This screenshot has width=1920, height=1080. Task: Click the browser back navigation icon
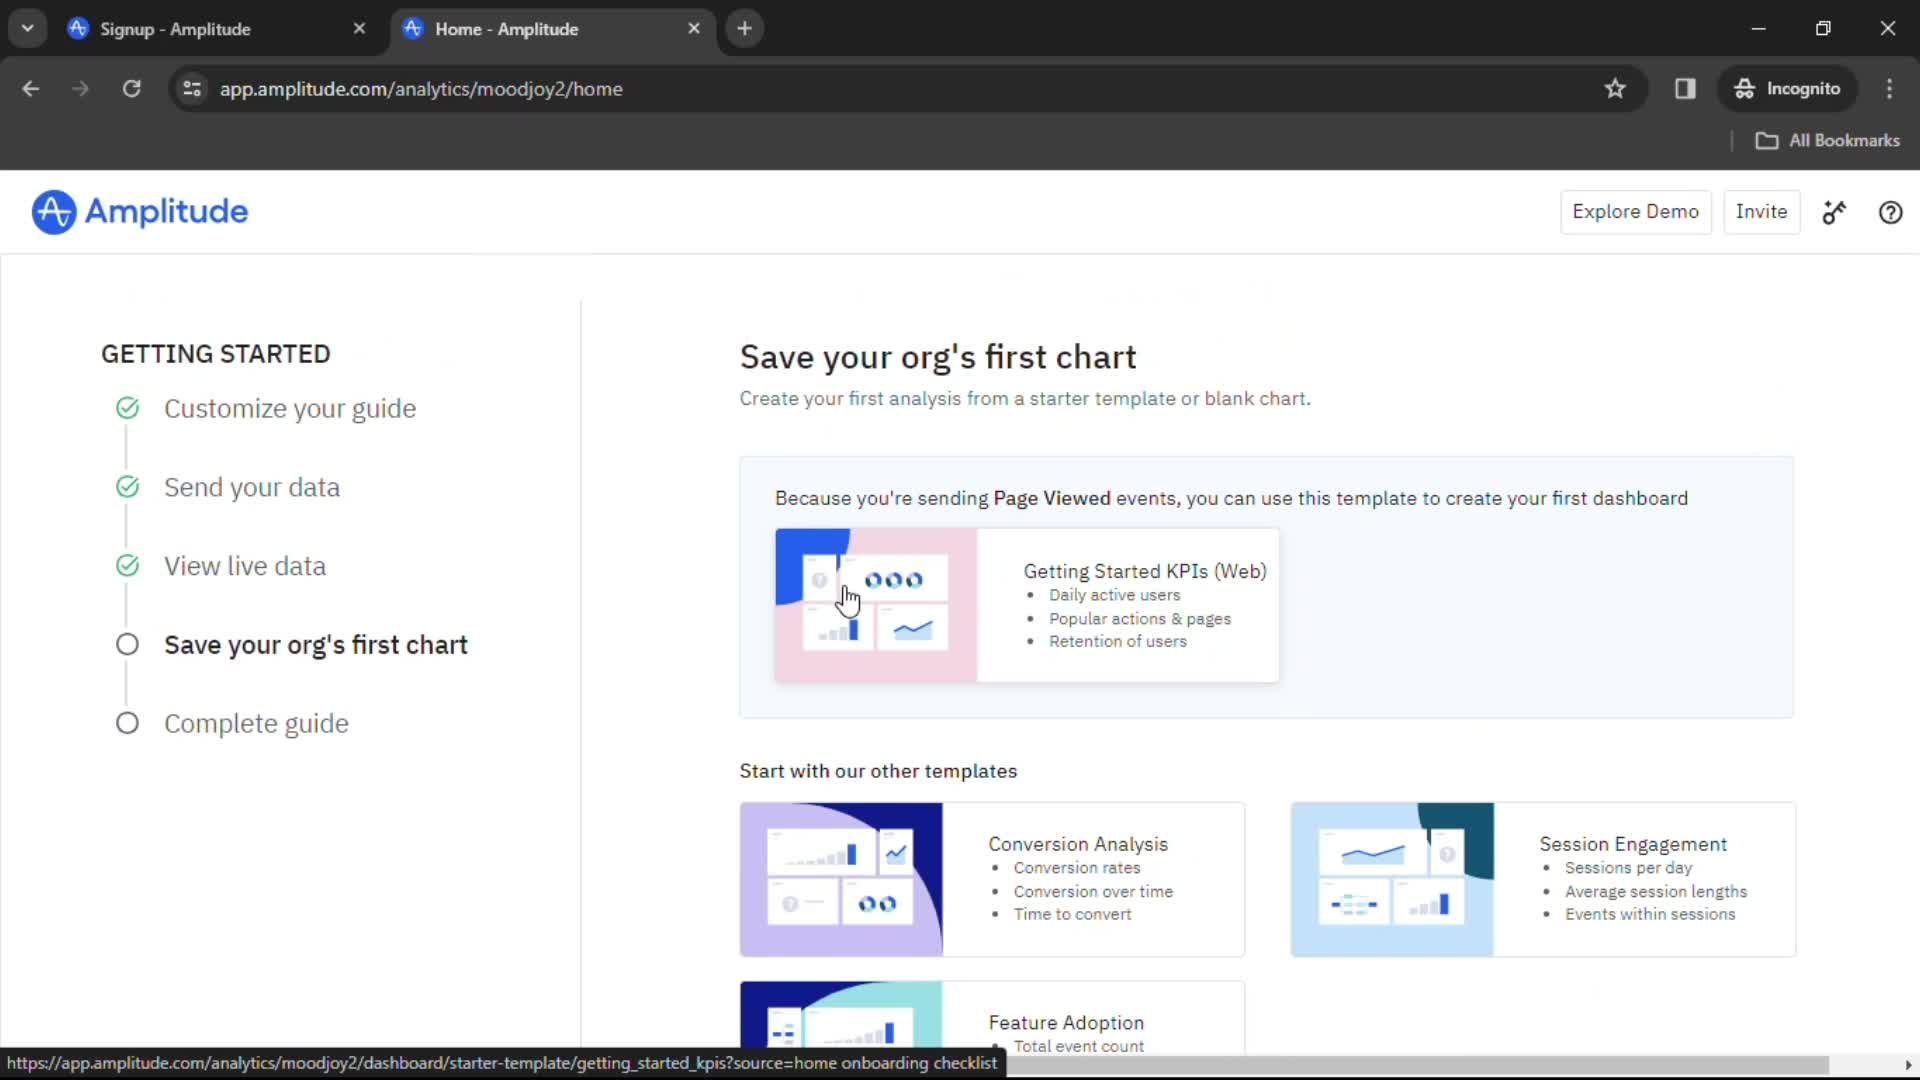click(32, 88)
